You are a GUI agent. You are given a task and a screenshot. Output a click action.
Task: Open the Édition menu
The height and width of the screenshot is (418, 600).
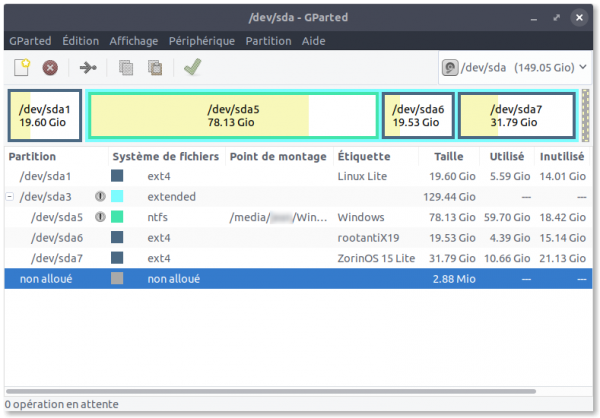coord(81,41)
